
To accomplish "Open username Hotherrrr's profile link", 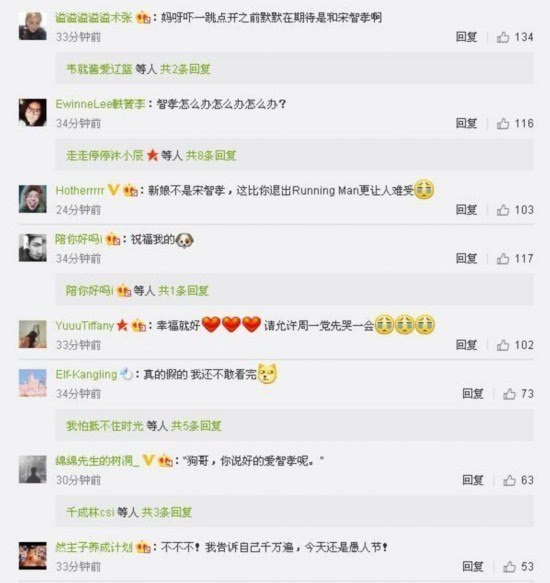I will (80, 190).
